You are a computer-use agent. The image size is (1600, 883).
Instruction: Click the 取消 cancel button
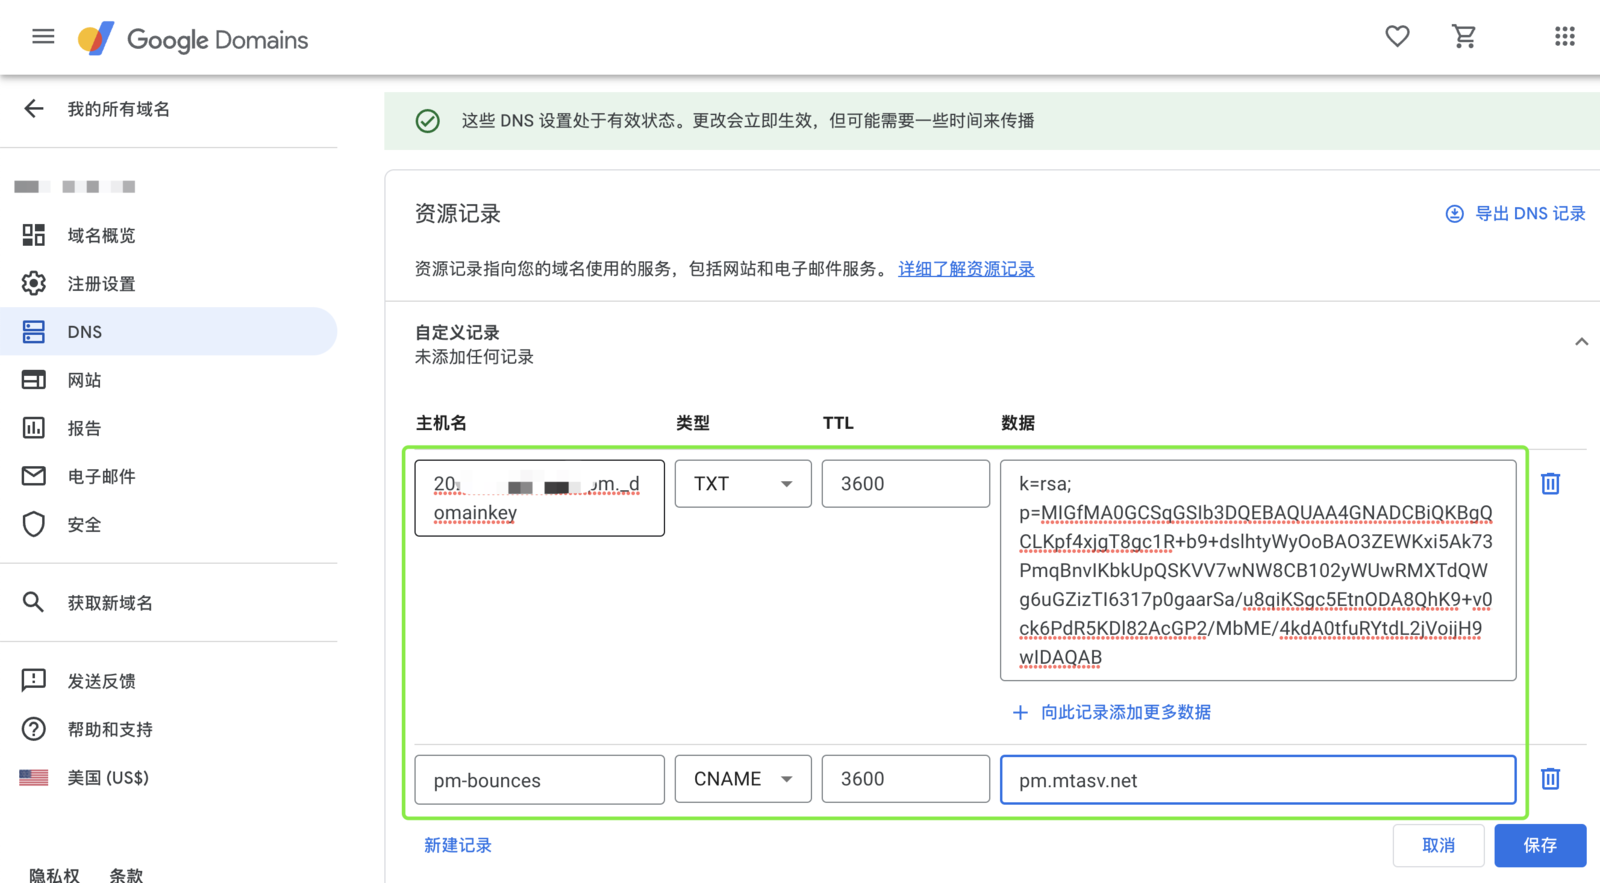click(1438, 845)
